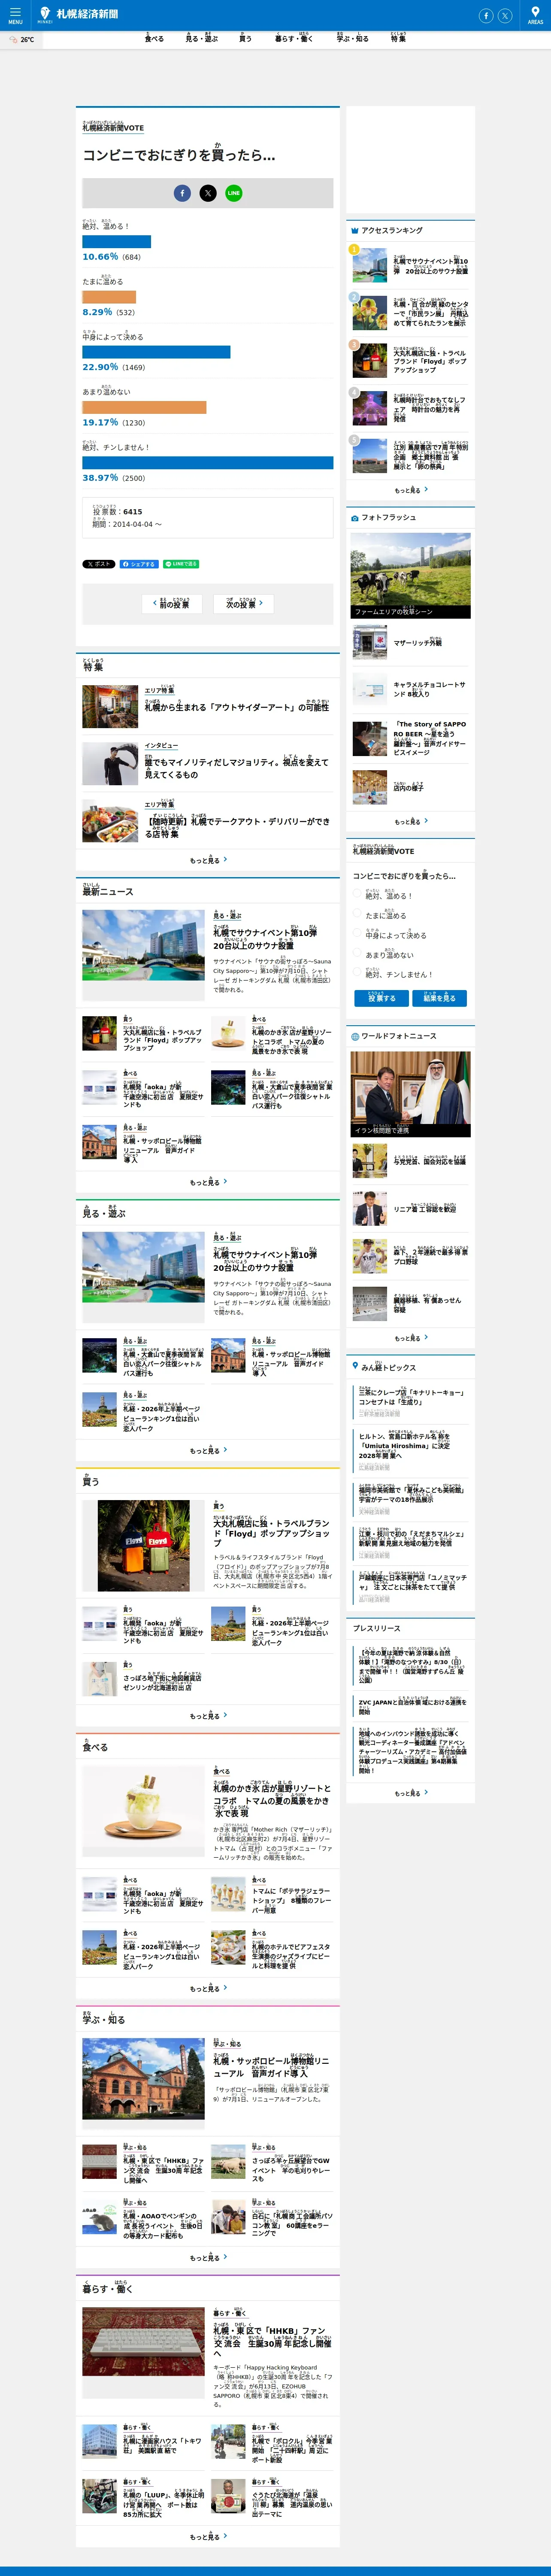
Task: Open the 暮らす・働く navigation tab
Action: click(x=293, y=39)
